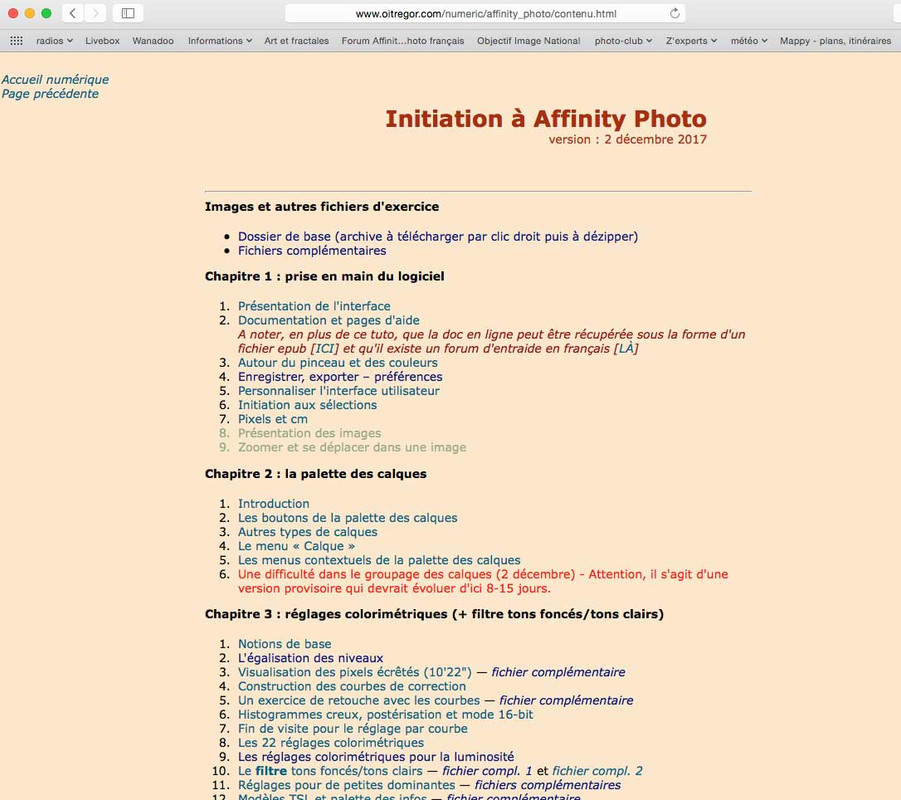Expand the météo bookmarks folder

coord(749,41)
